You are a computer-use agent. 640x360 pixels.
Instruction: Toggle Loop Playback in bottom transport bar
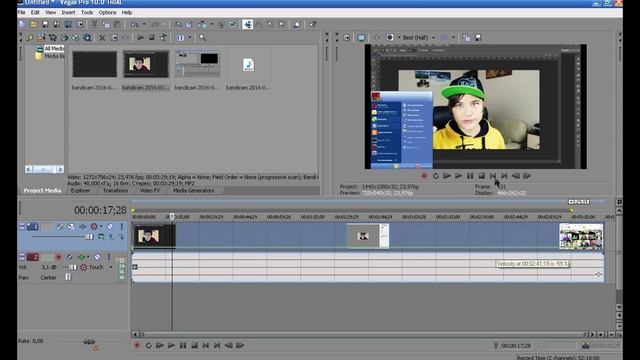148,345
